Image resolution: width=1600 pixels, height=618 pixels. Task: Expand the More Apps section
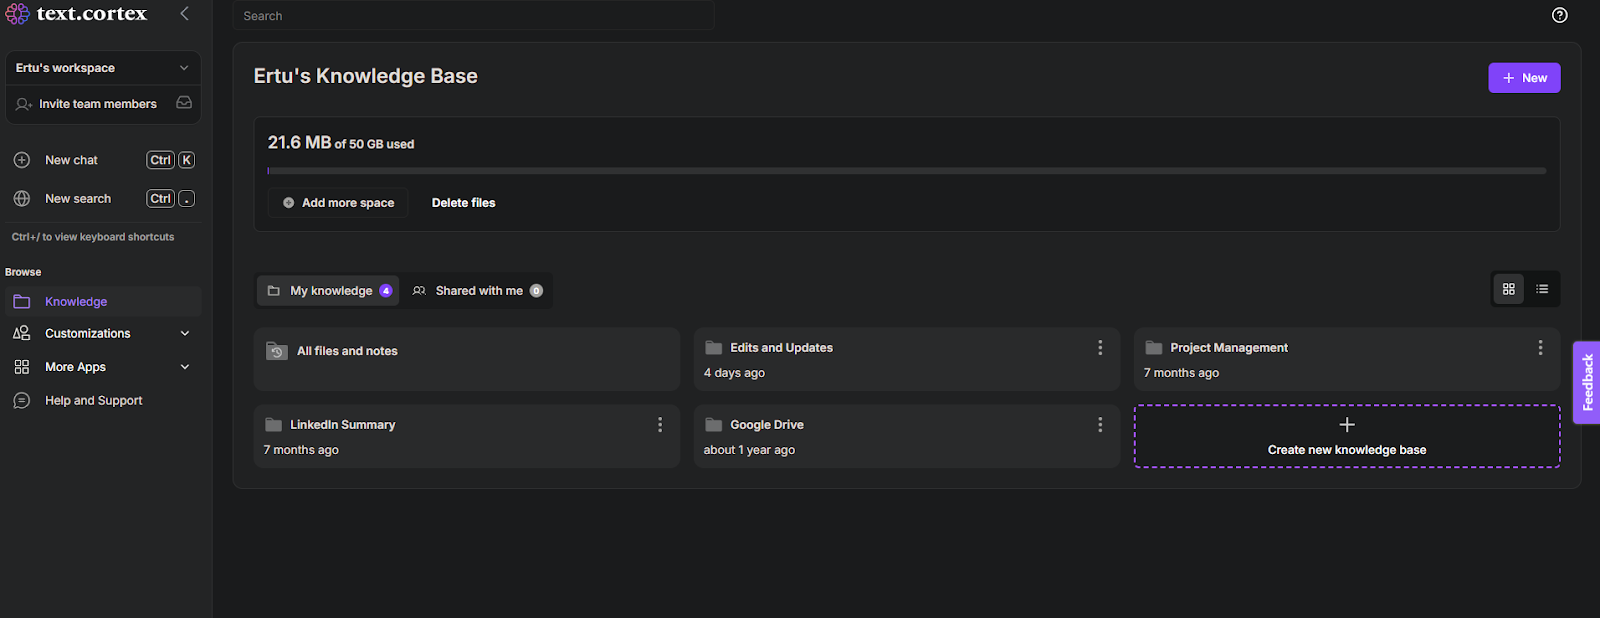[x=103, y=367]
